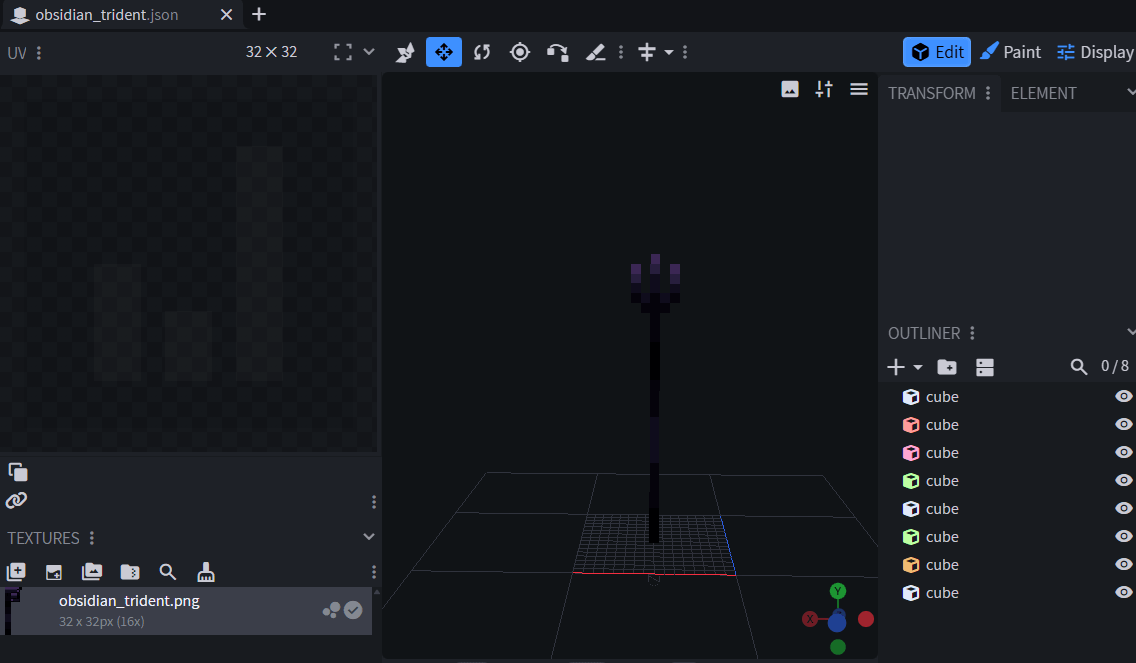The width and height of the screenshot is (1136, 663).
Task: Click the obsidian_trident.png texture name
Action: coord(129,601)
